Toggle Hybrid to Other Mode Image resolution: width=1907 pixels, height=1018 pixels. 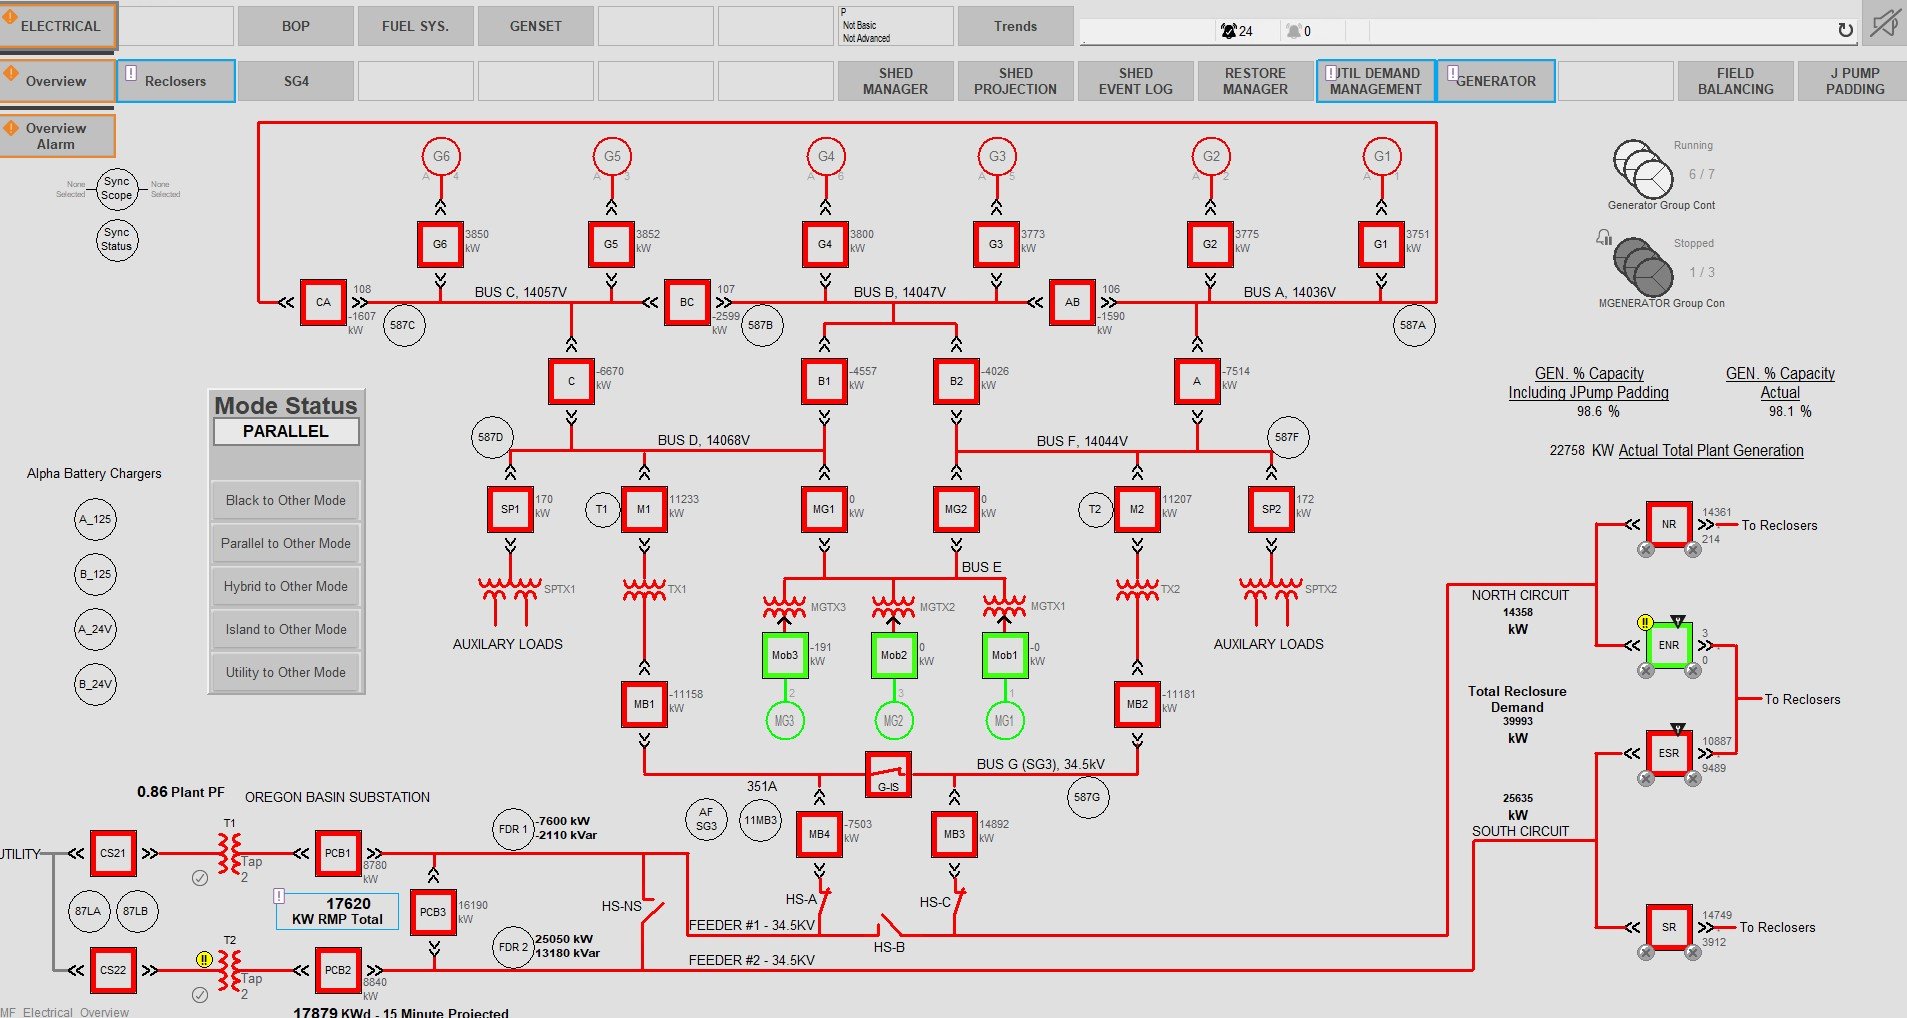click(x=286, y=586)
